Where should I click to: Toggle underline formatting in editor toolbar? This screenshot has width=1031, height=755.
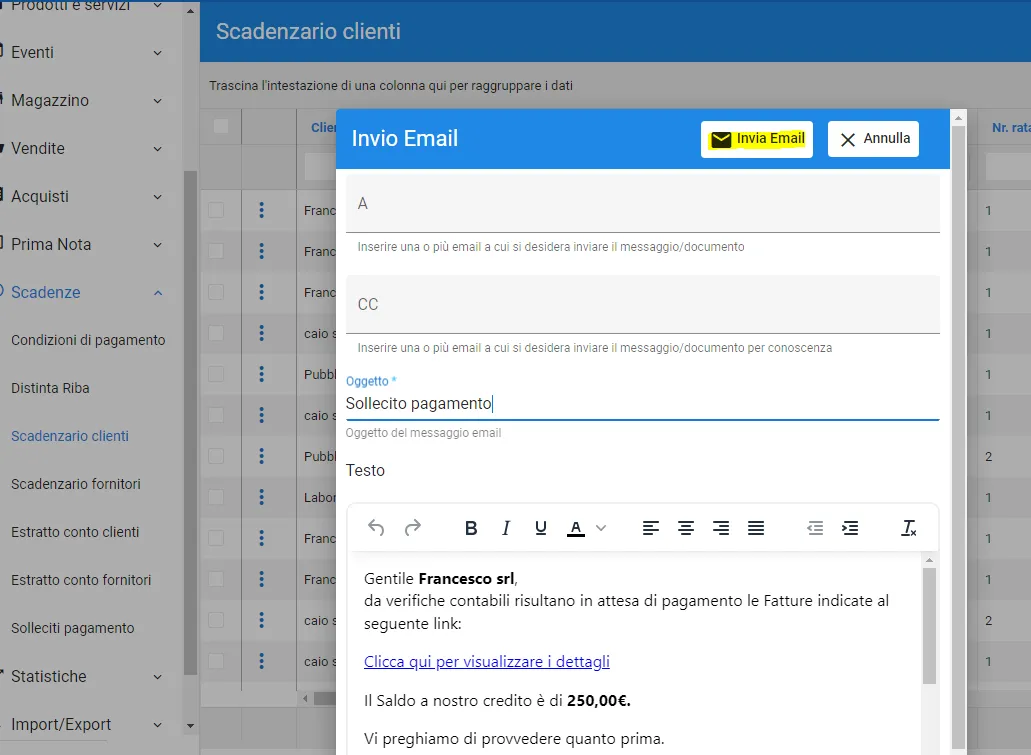[x=541, y=528]
